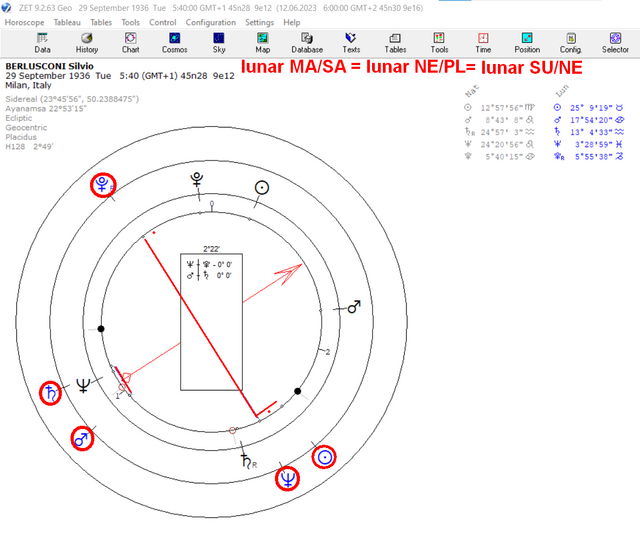Click the Sidereal zodiac setting line
The width and height of the screenshot is (640, 544).
[x=72, y=99]
